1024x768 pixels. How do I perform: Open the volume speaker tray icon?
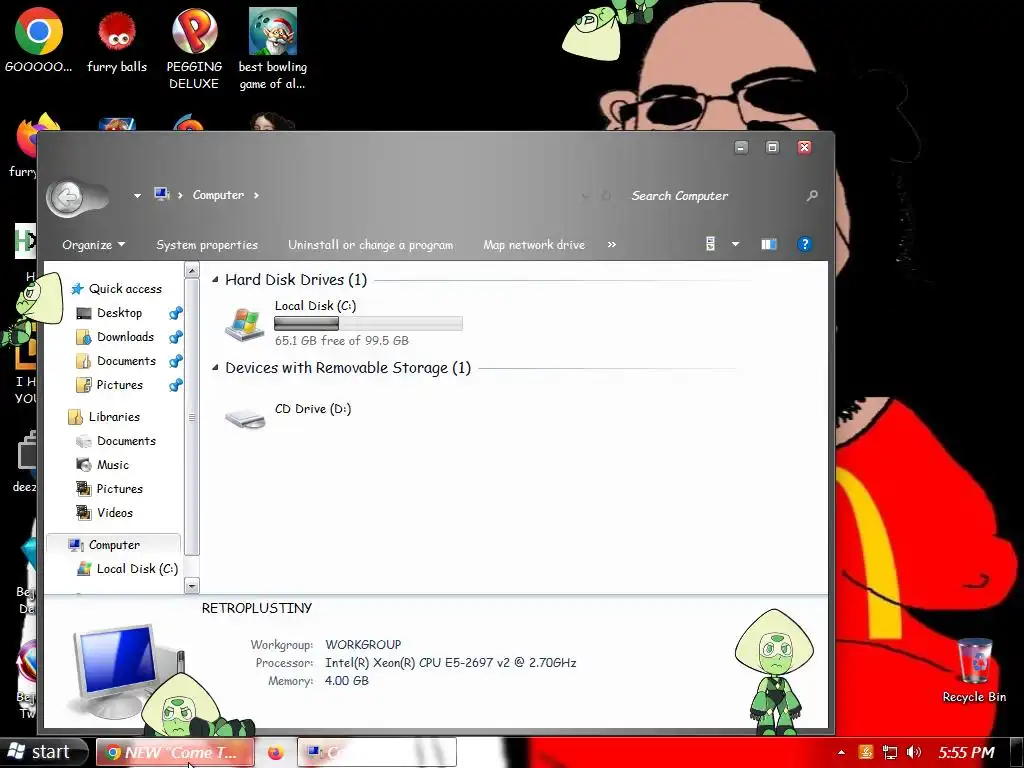914,752
